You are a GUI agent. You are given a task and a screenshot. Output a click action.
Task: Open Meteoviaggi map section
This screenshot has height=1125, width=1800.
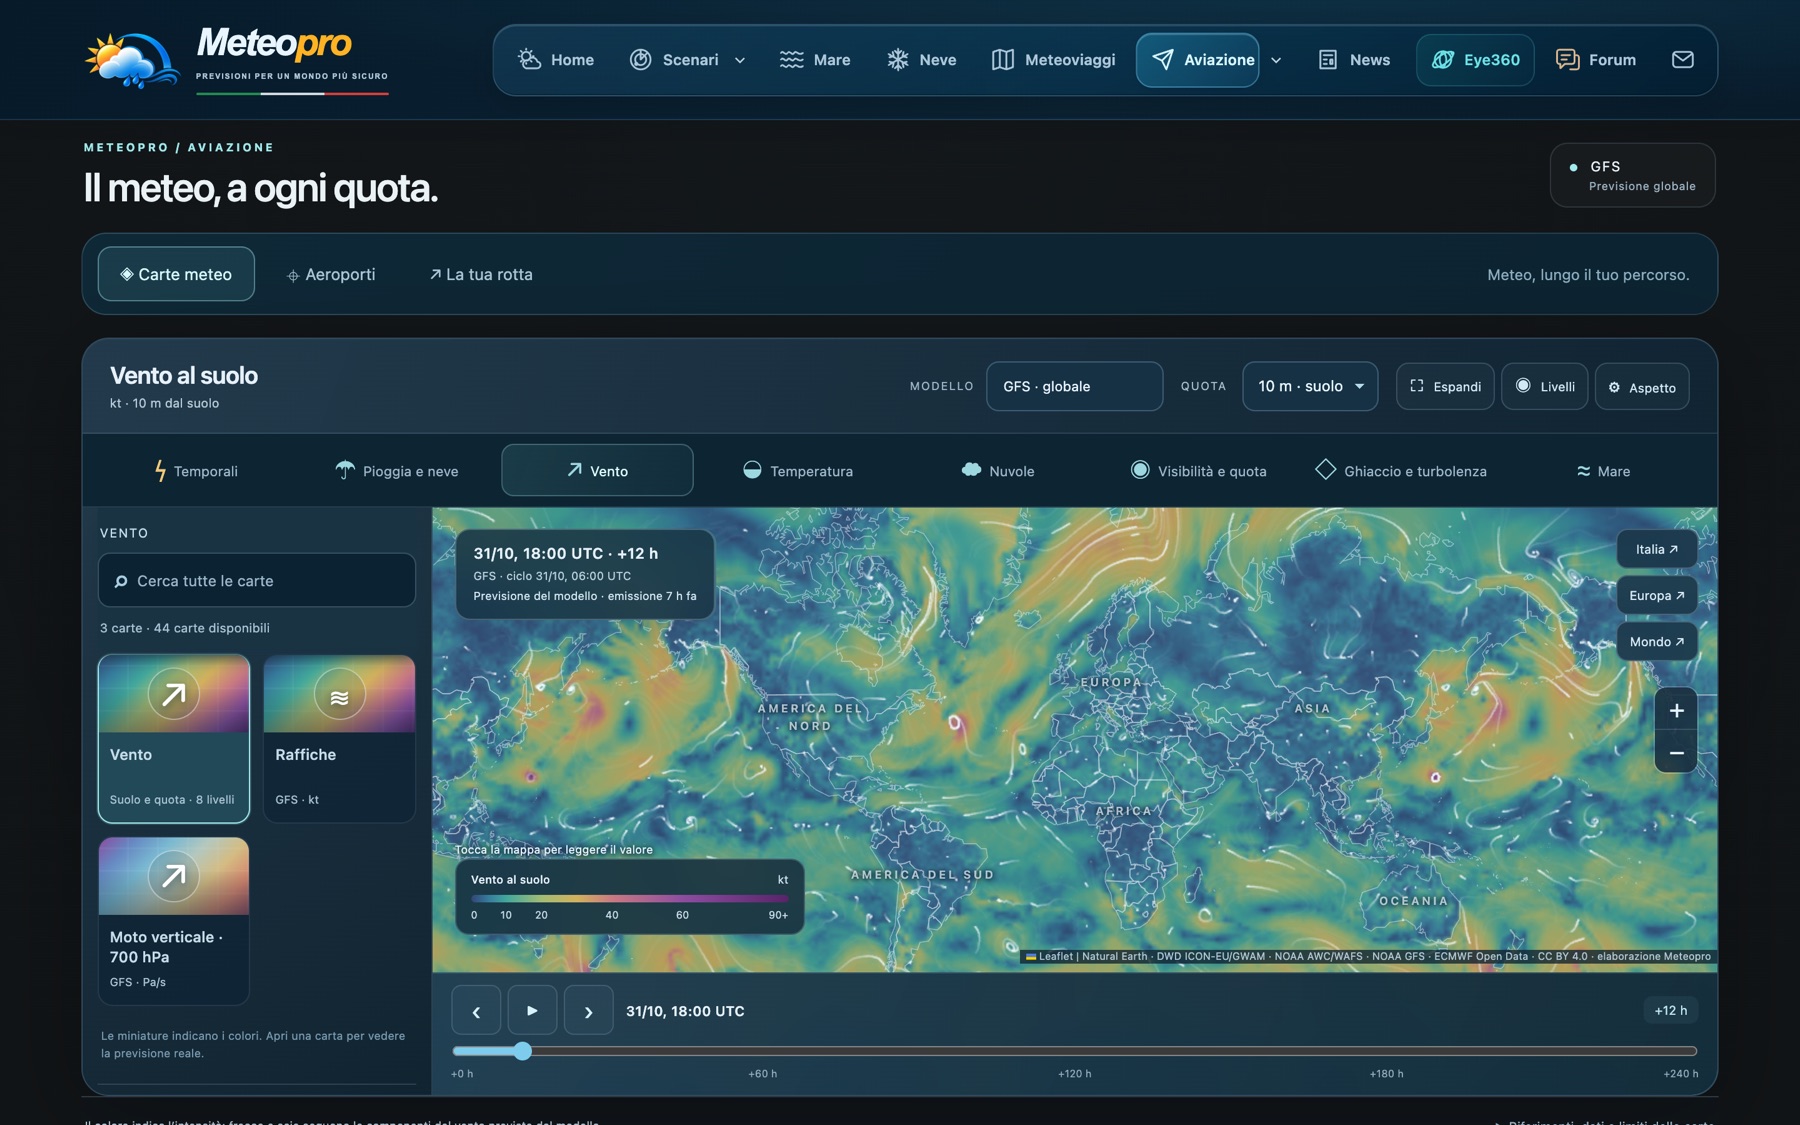(x=1053, y=60)
